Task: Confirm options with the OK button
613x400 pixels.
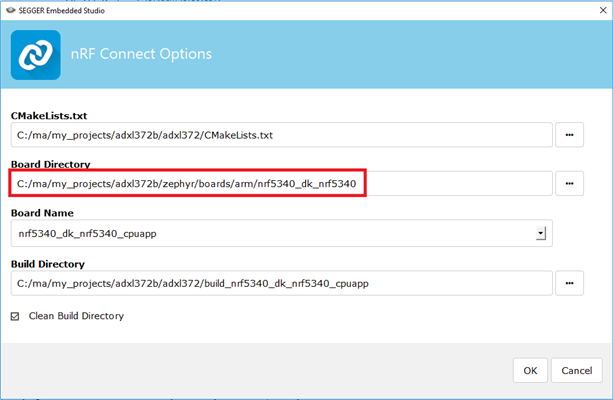Action: [530, 370]
